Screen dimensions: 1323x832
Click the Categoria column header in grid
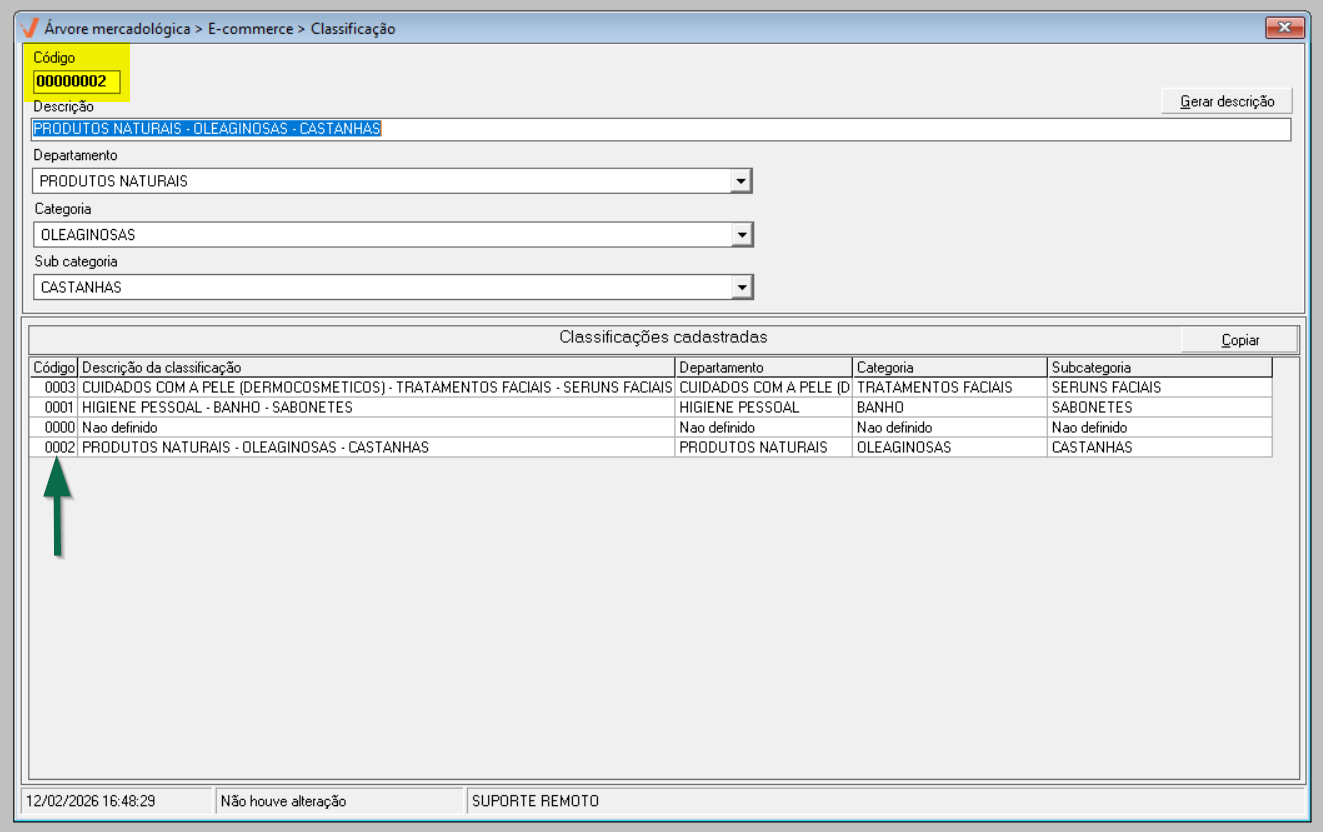tap(949, 368)
